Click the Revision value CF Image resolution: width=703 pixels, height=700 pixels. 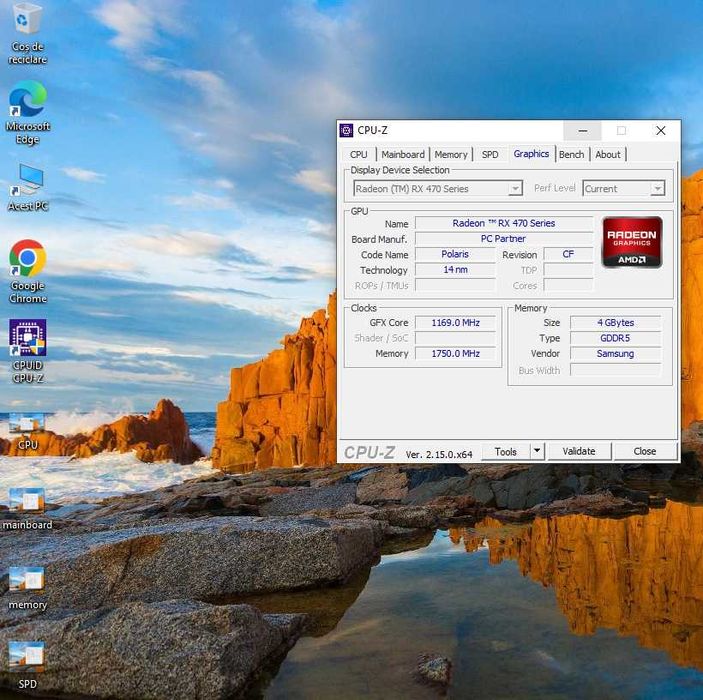point(568,254)
